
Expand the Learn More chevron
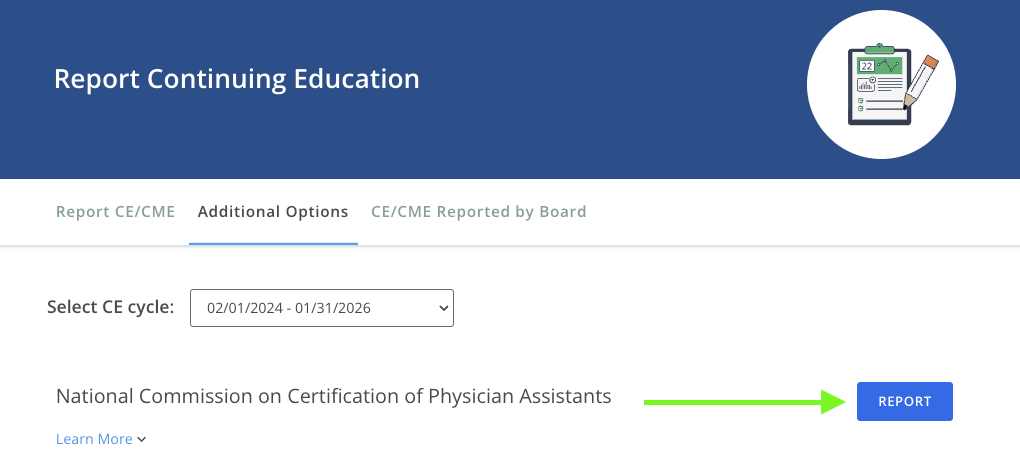[x=142, y=439]
